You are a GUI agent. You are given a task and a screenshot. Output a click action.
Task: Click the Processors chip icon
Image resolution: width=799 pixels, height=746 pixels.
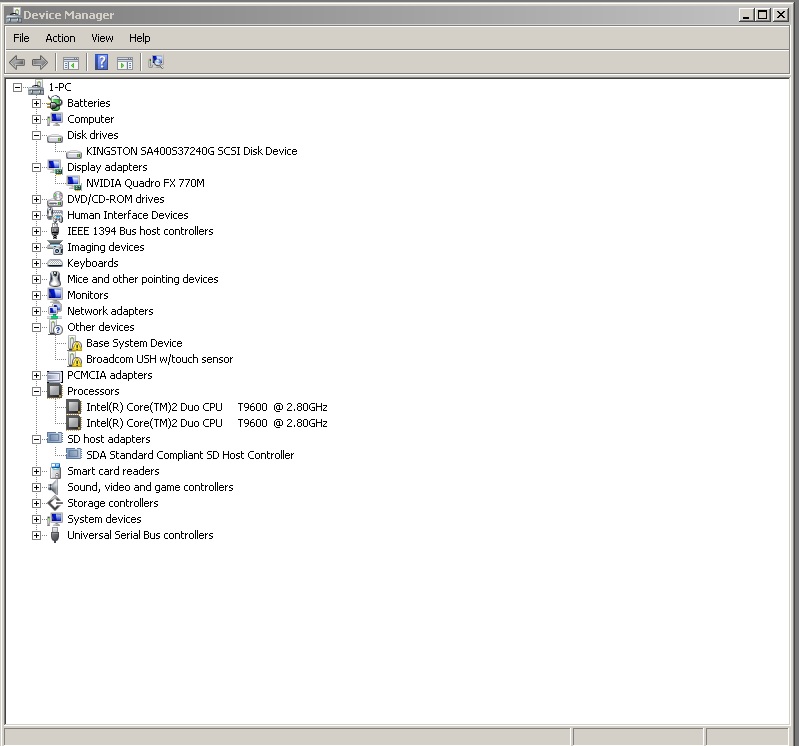55,391
